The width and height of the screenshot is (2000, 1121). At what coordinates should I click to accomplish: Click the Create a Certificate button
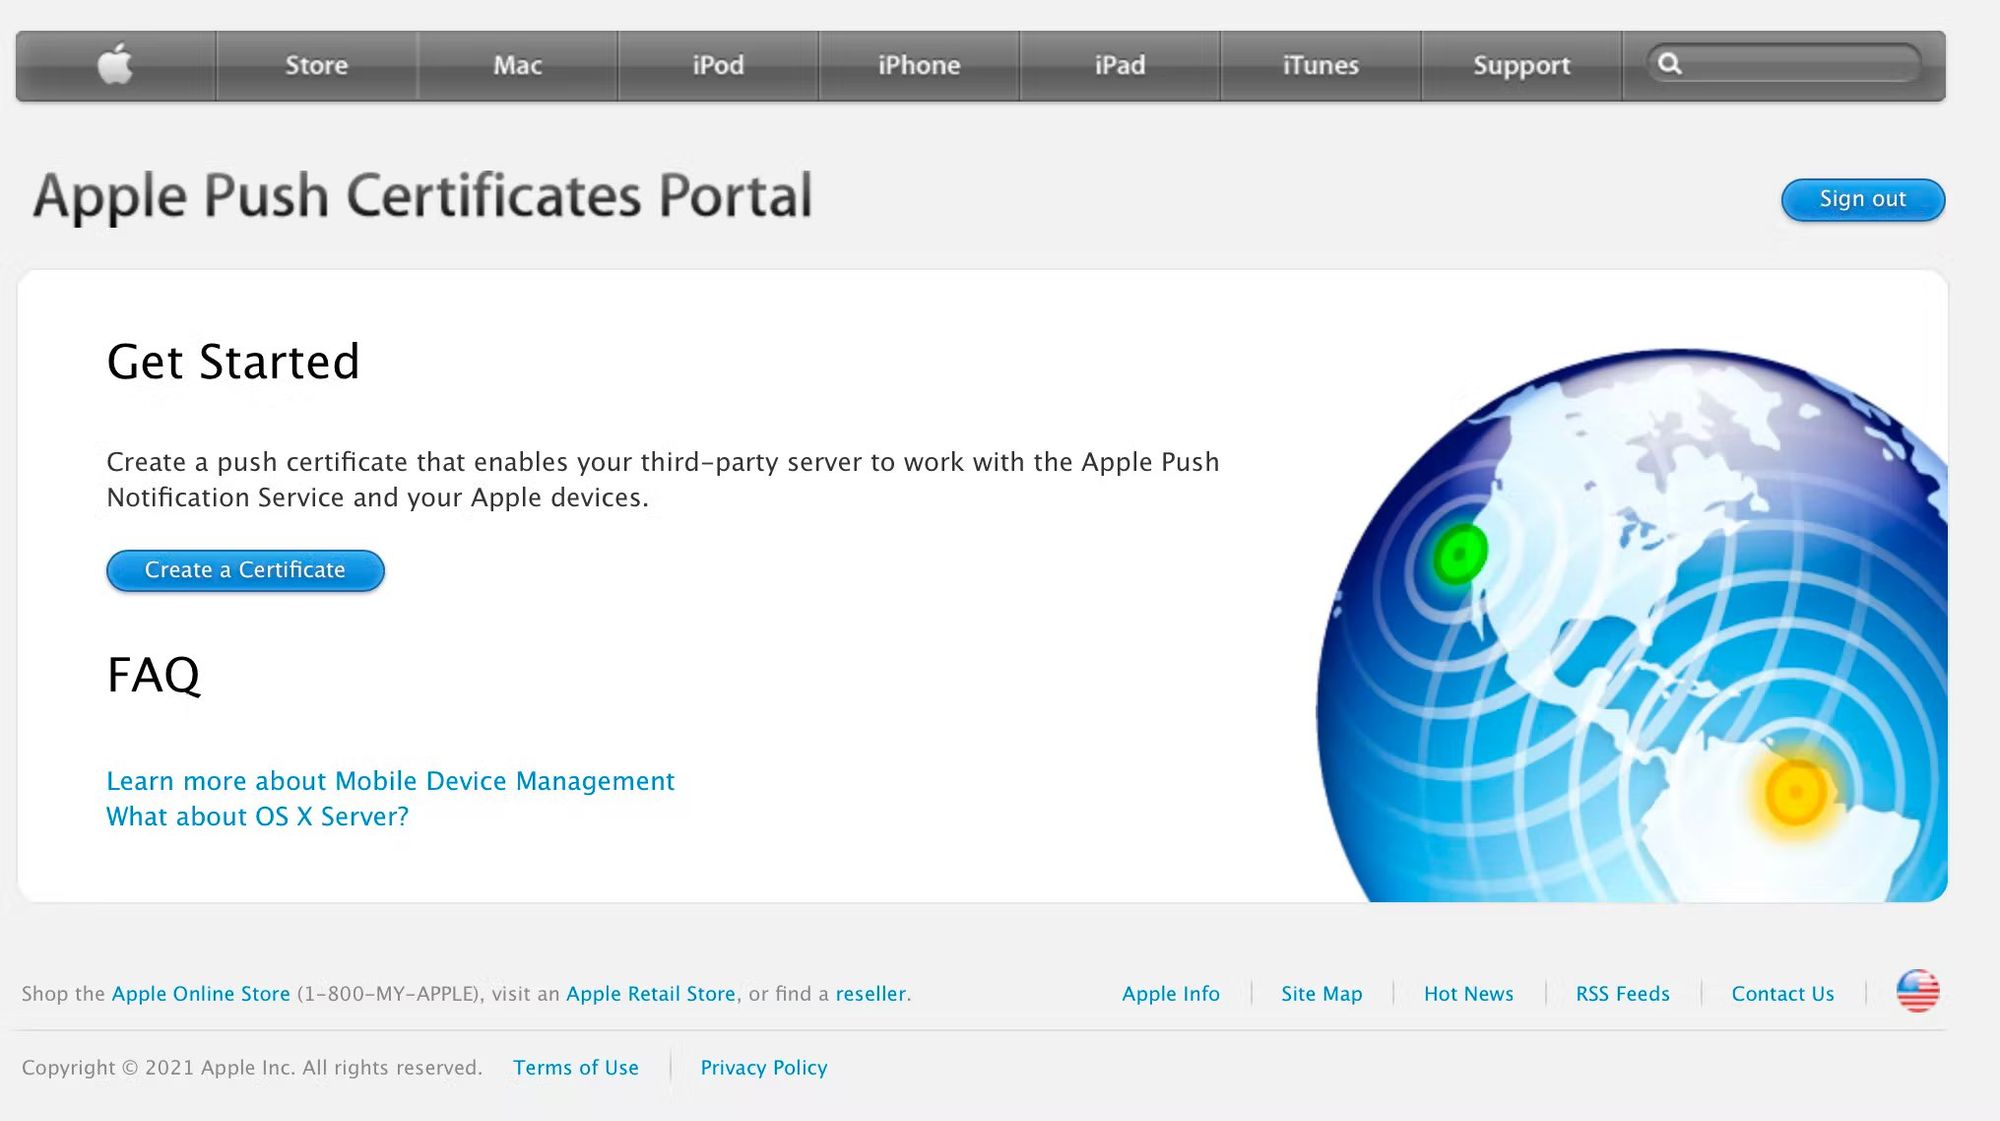coord(245,570)
